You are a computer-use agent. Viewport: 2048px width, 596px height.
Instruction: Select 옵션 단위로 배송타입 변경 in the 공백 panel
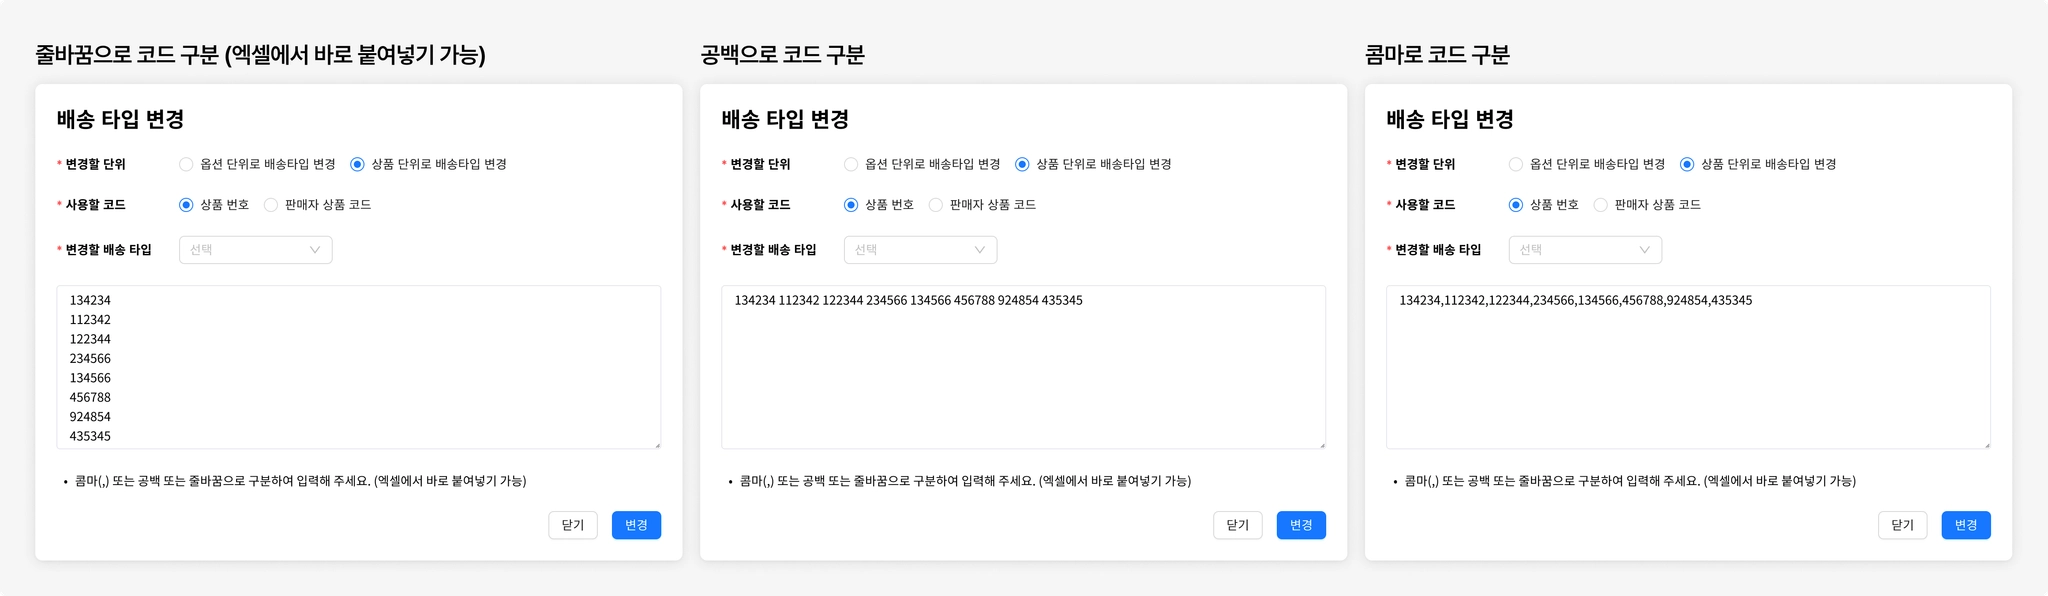(x=851, y=165)
